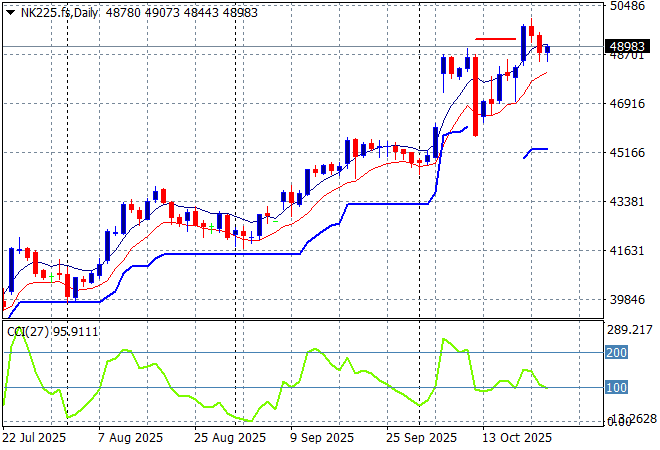Click the 7 Aug 2025 date label

[130, 438]
